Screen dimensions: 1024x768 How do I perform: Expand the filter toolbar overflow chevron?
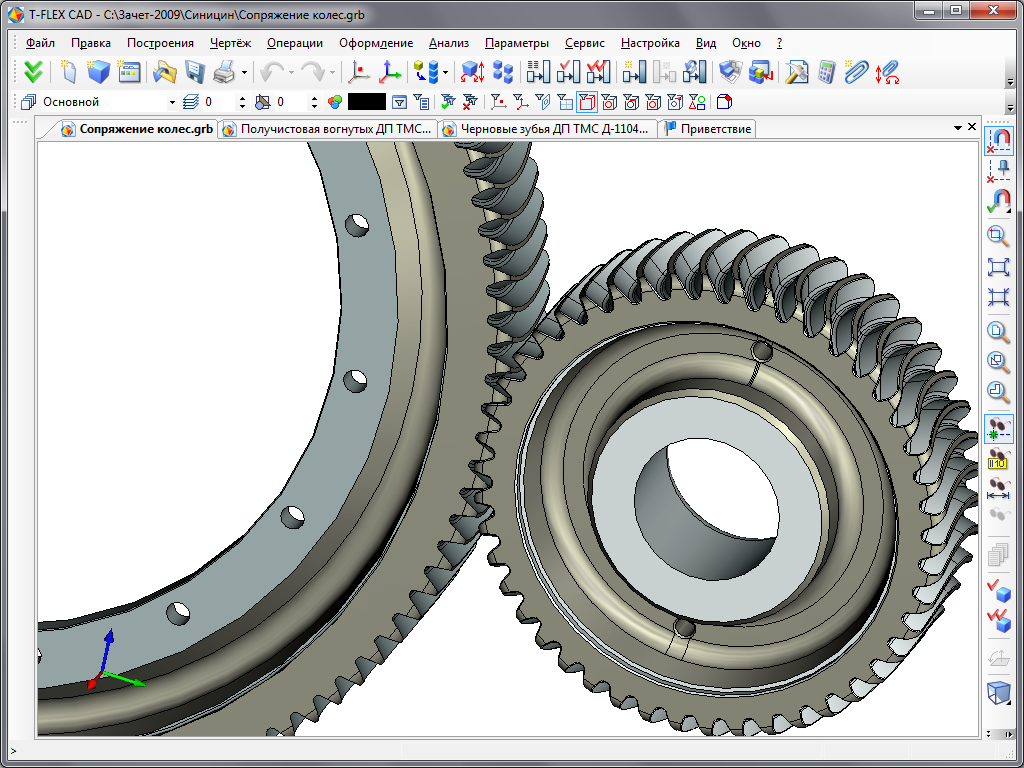[x=1010, y=108]
